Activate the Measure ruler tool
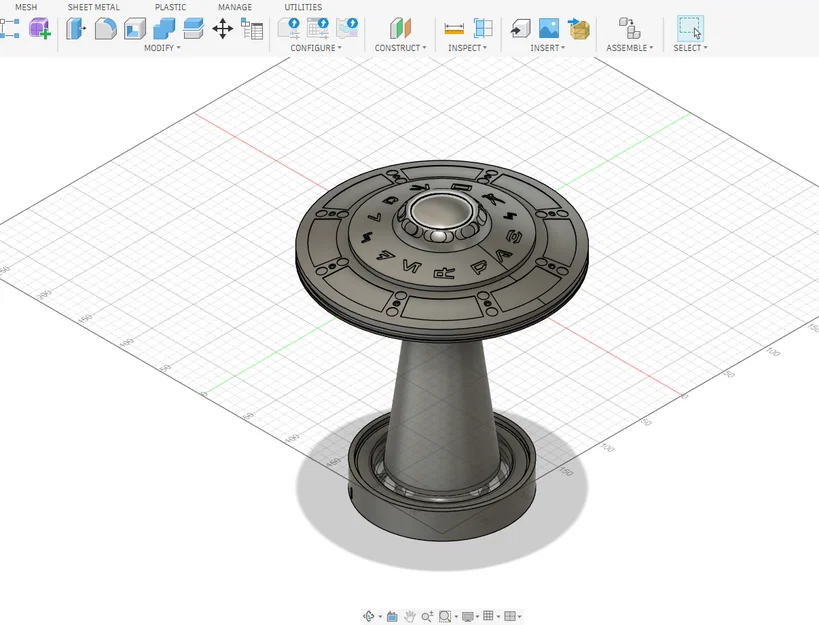The image size is (819, 625). [454, 29]
